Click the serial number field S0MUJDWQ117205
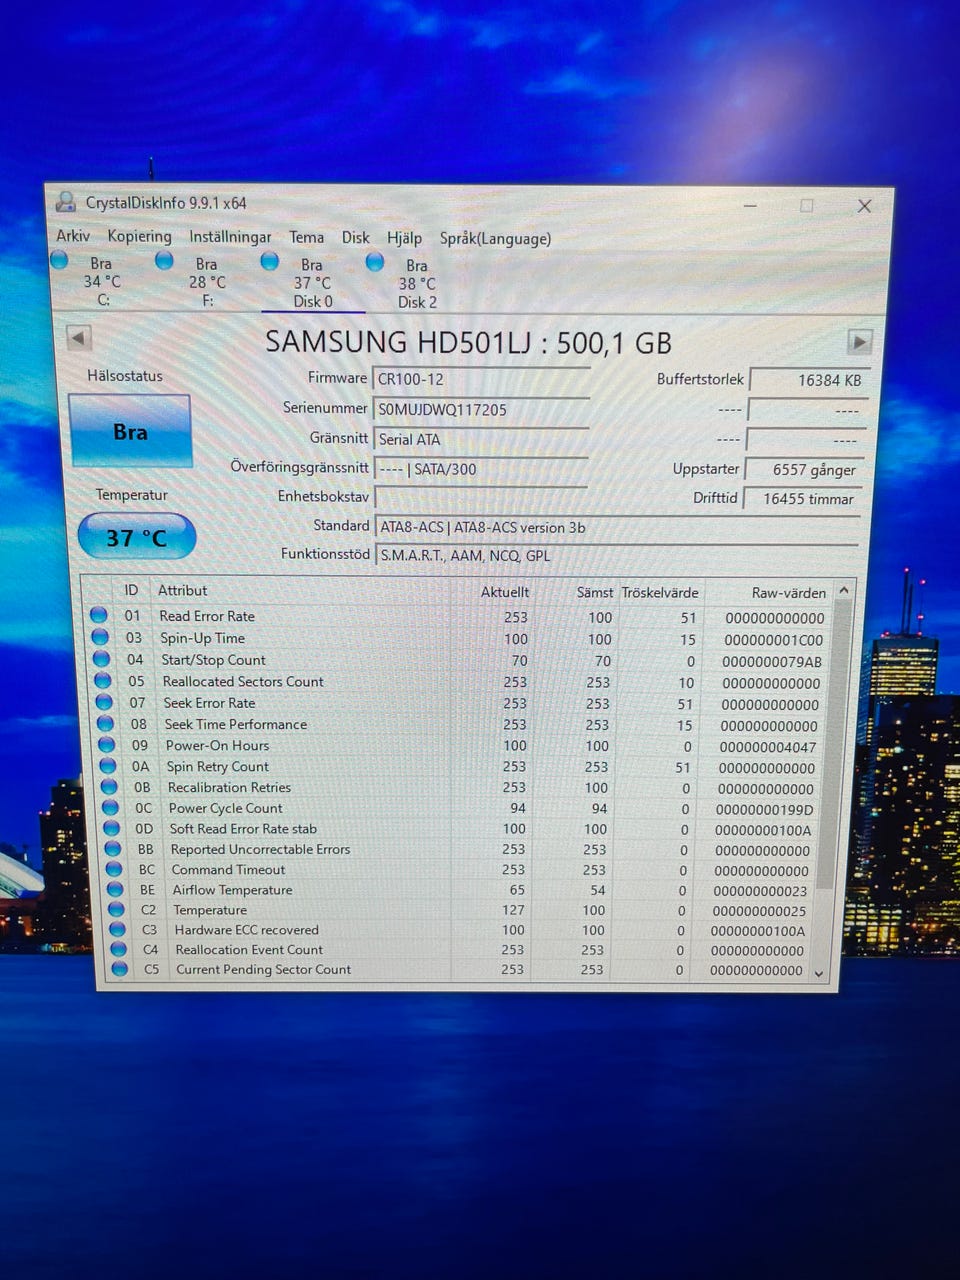Viewport: 960px width, 1280px height. tap(481, 409)
